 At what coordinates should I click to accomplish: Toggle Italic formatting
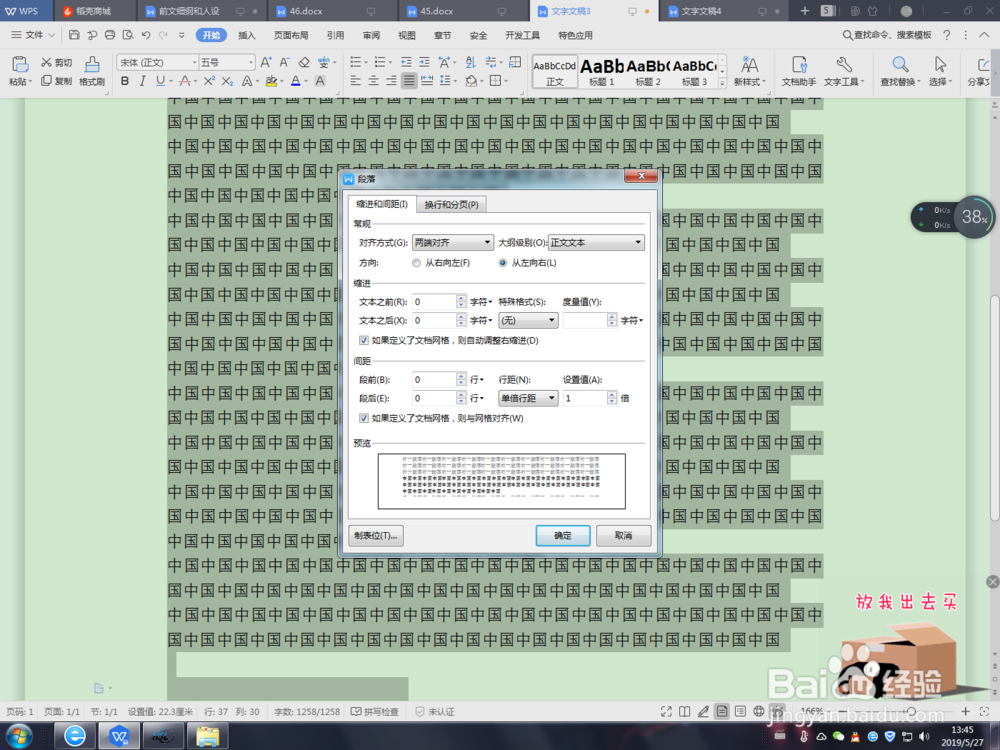point(142,81)
